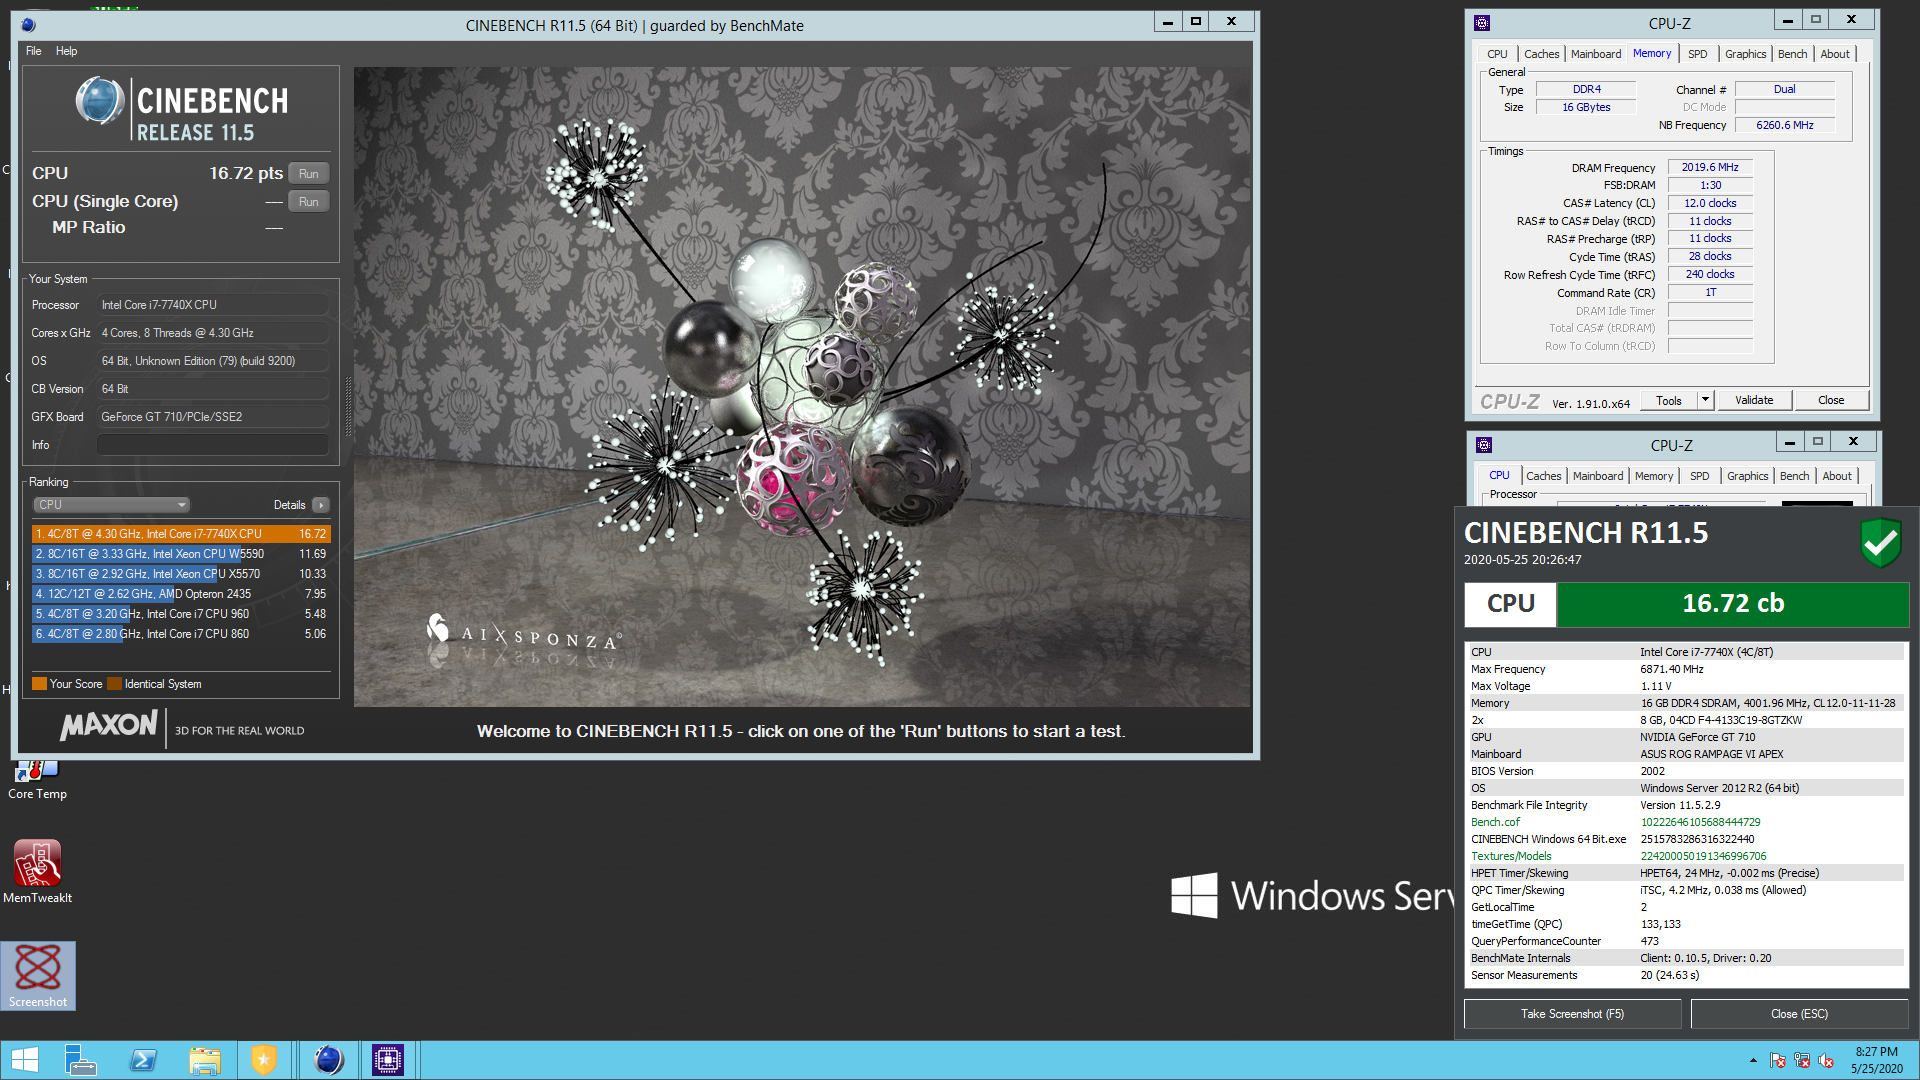Select the top ranked i7-7740X result row

[181, 534]
